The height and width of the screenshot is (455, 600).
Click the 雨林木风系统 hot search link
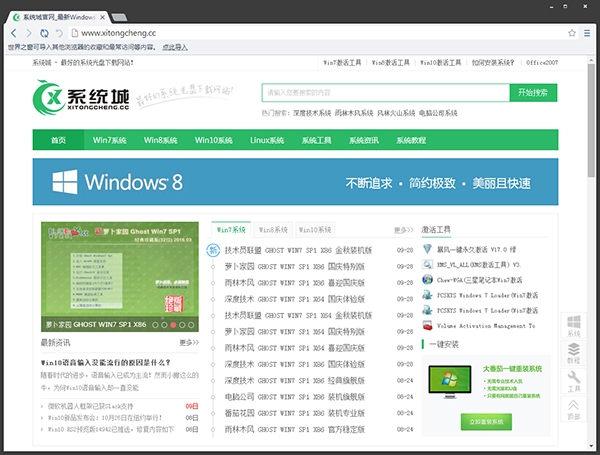[354, 113]
